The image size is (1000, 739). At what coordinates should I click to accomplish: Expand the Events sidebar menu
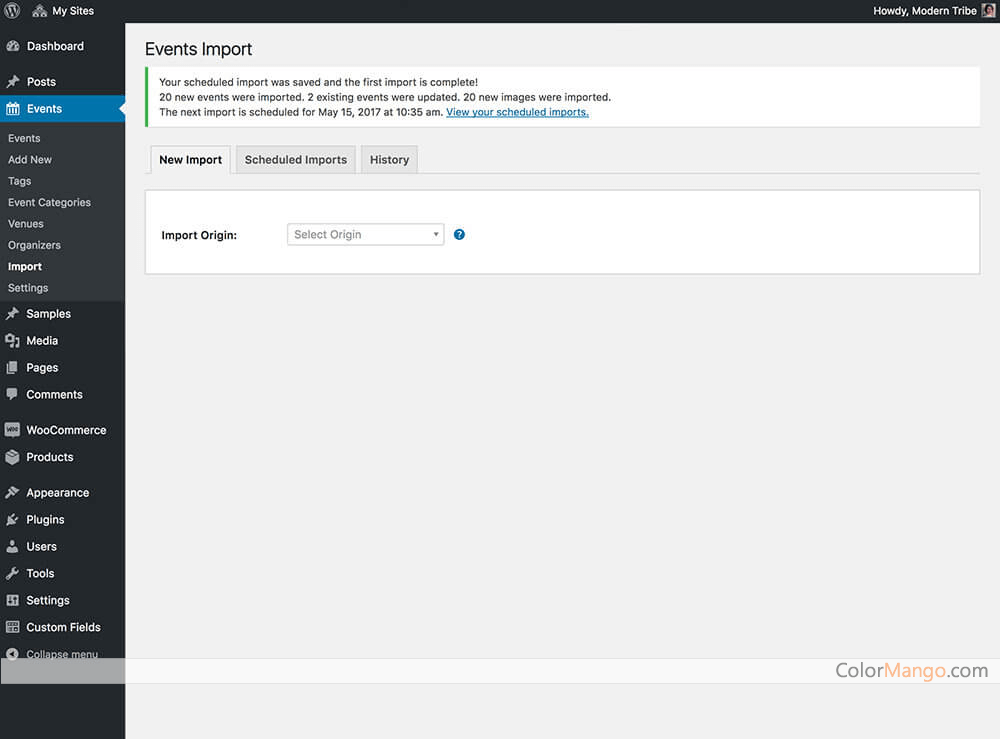pos(44,109)
